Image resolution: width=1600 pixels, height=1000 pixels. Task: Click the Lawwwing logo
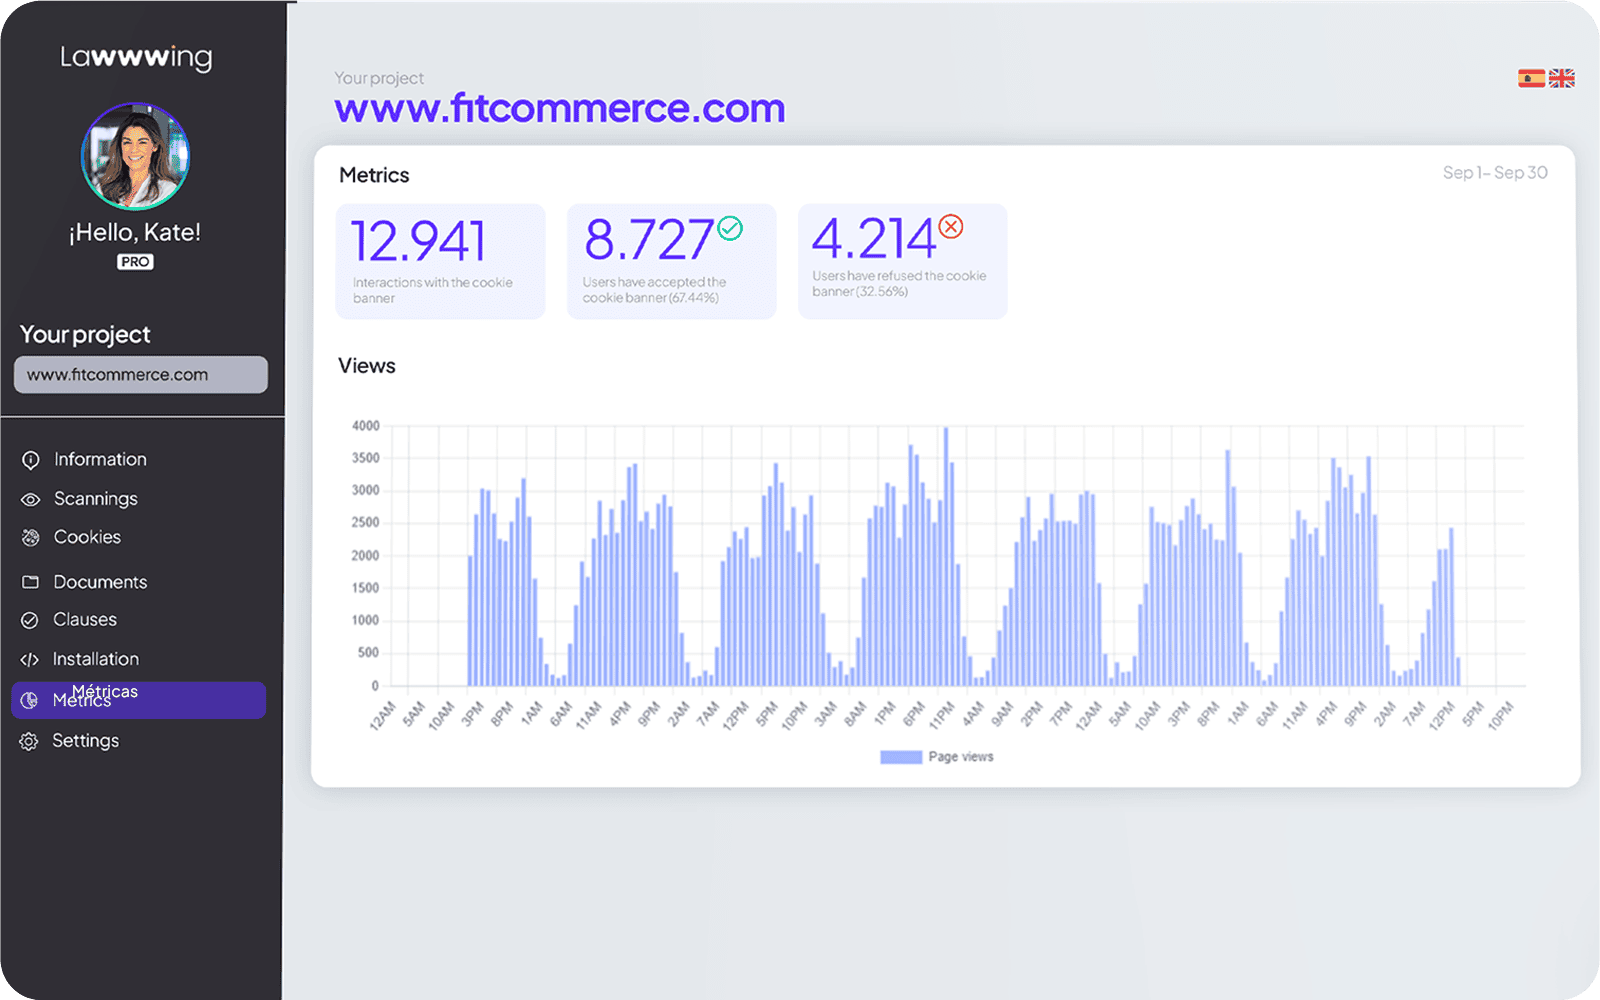point(136,58)
